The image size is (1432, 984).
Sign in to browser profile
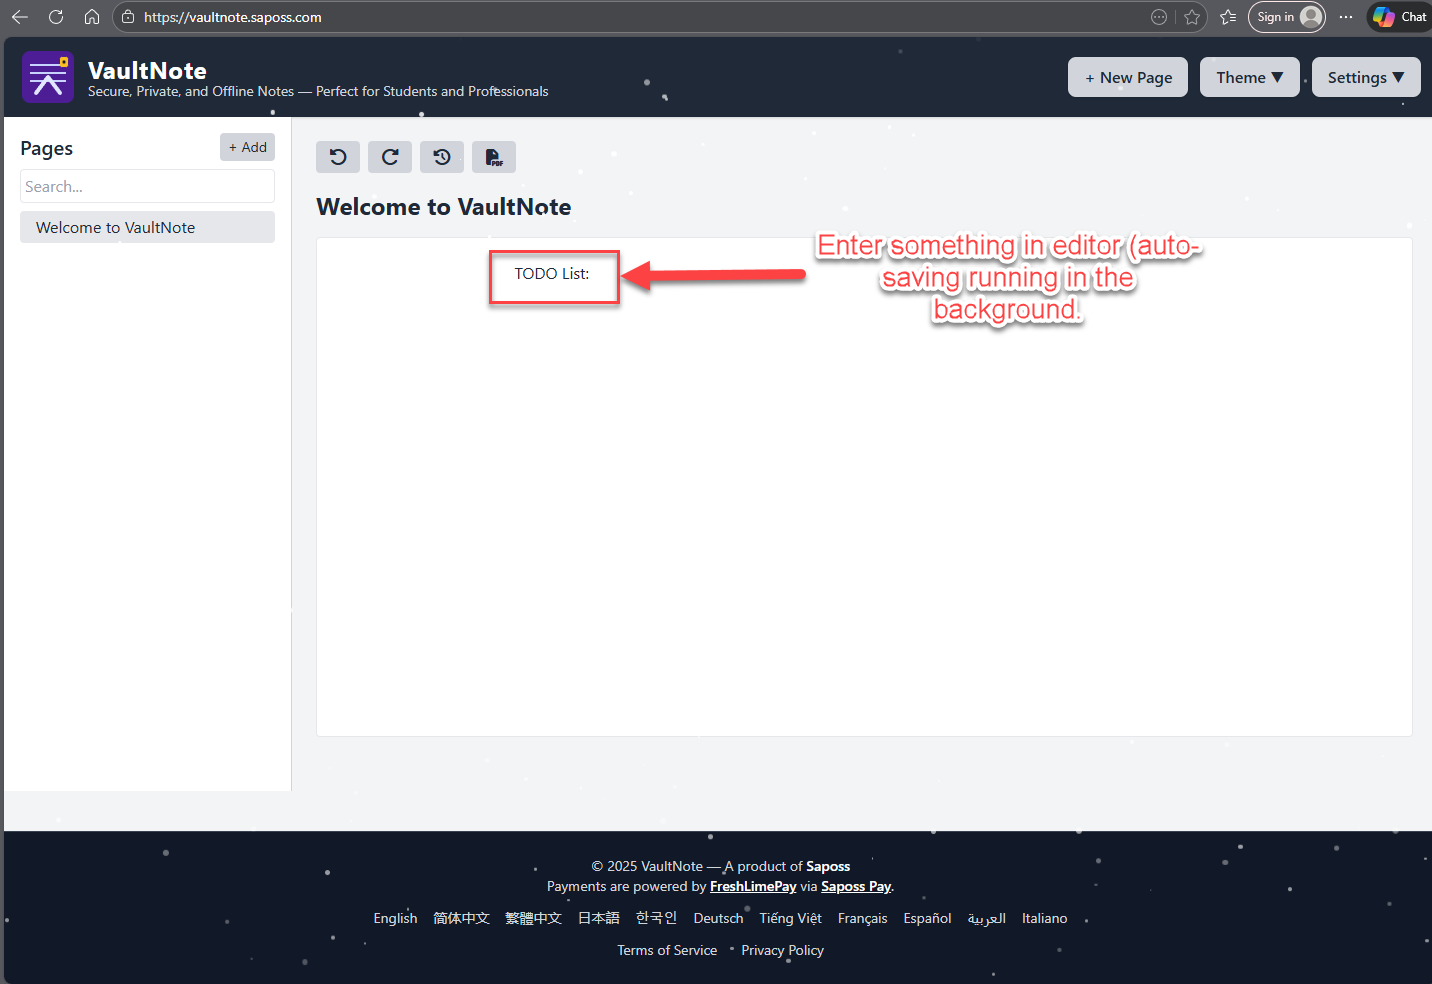(x=1287, y=17)
